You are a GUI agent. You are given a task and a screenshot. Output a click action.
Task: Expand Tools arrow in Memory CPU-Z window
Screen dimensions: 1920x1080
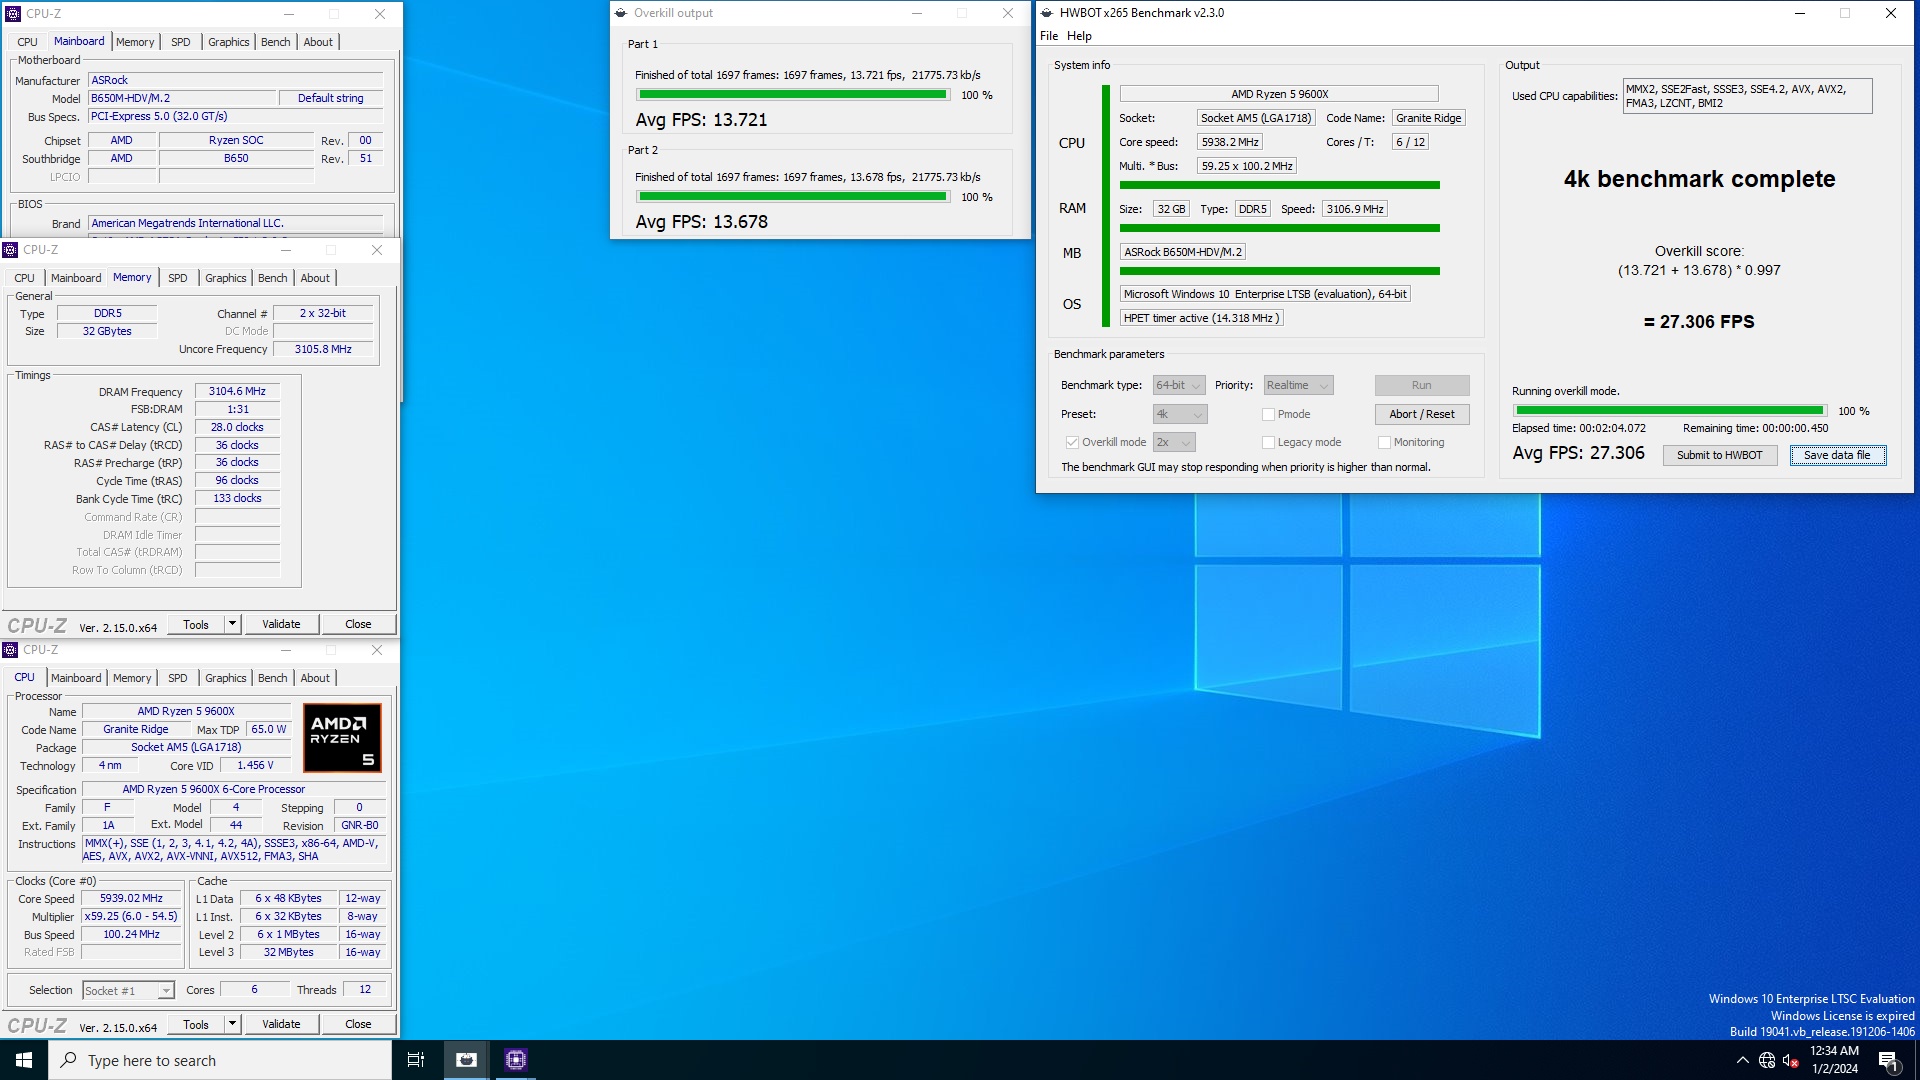232,624
